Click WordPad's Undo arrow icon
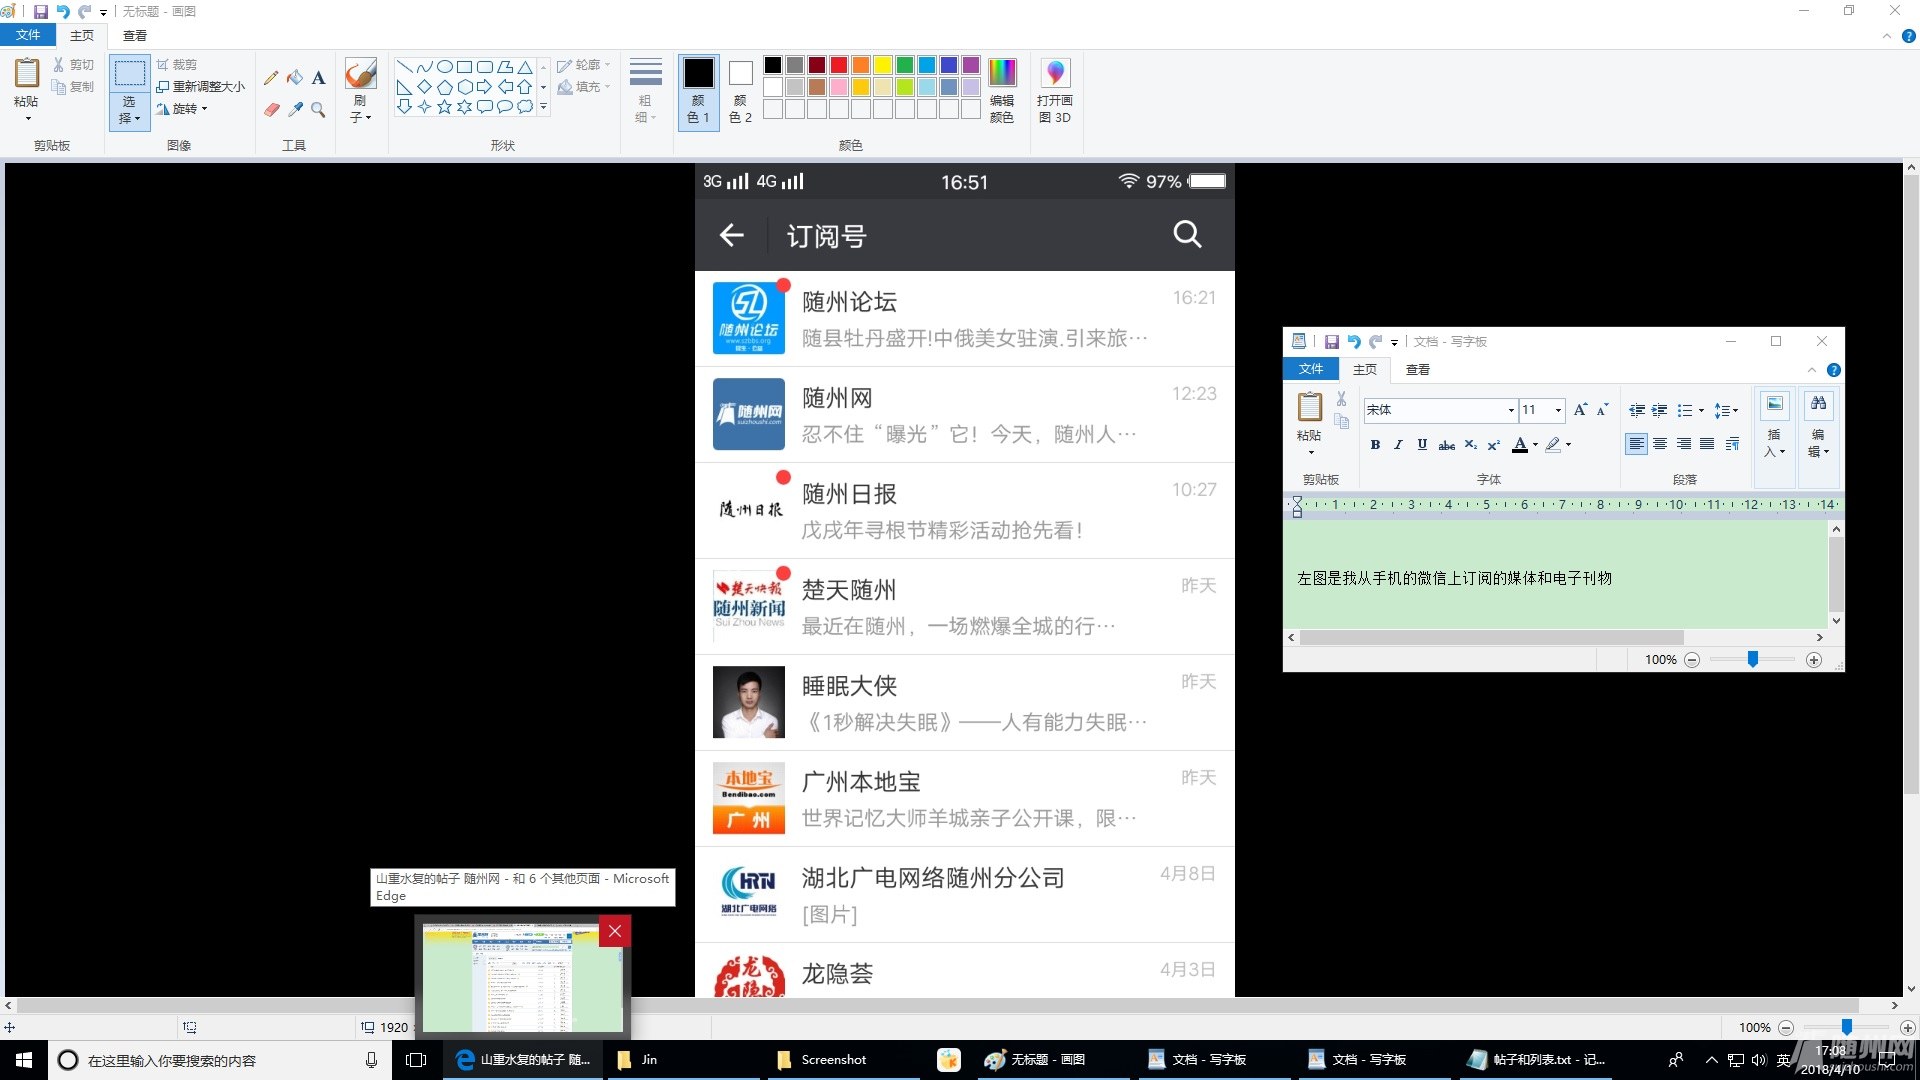1920x1080 pixels. (1354, 342)
